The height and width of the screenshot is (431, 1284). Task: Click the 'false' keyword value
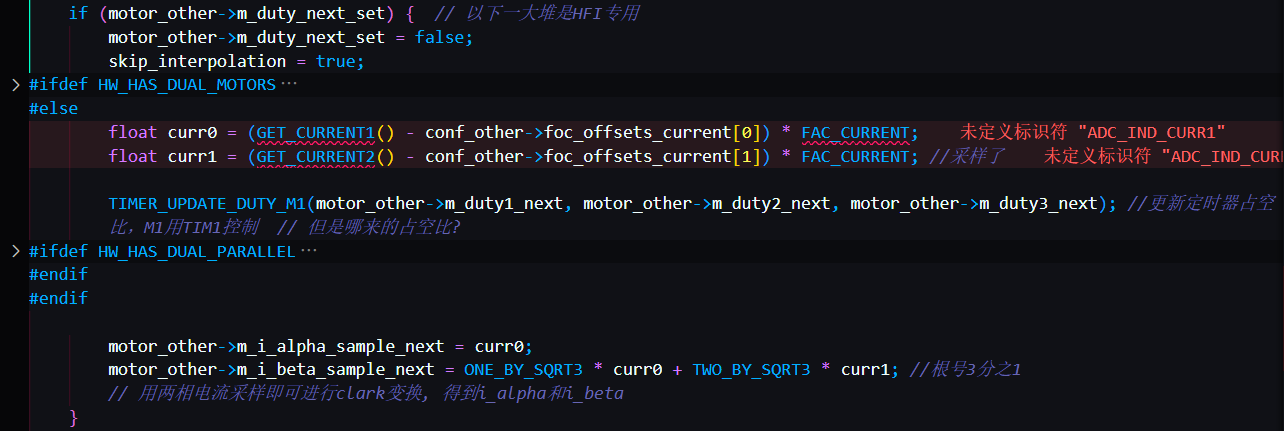439,37
